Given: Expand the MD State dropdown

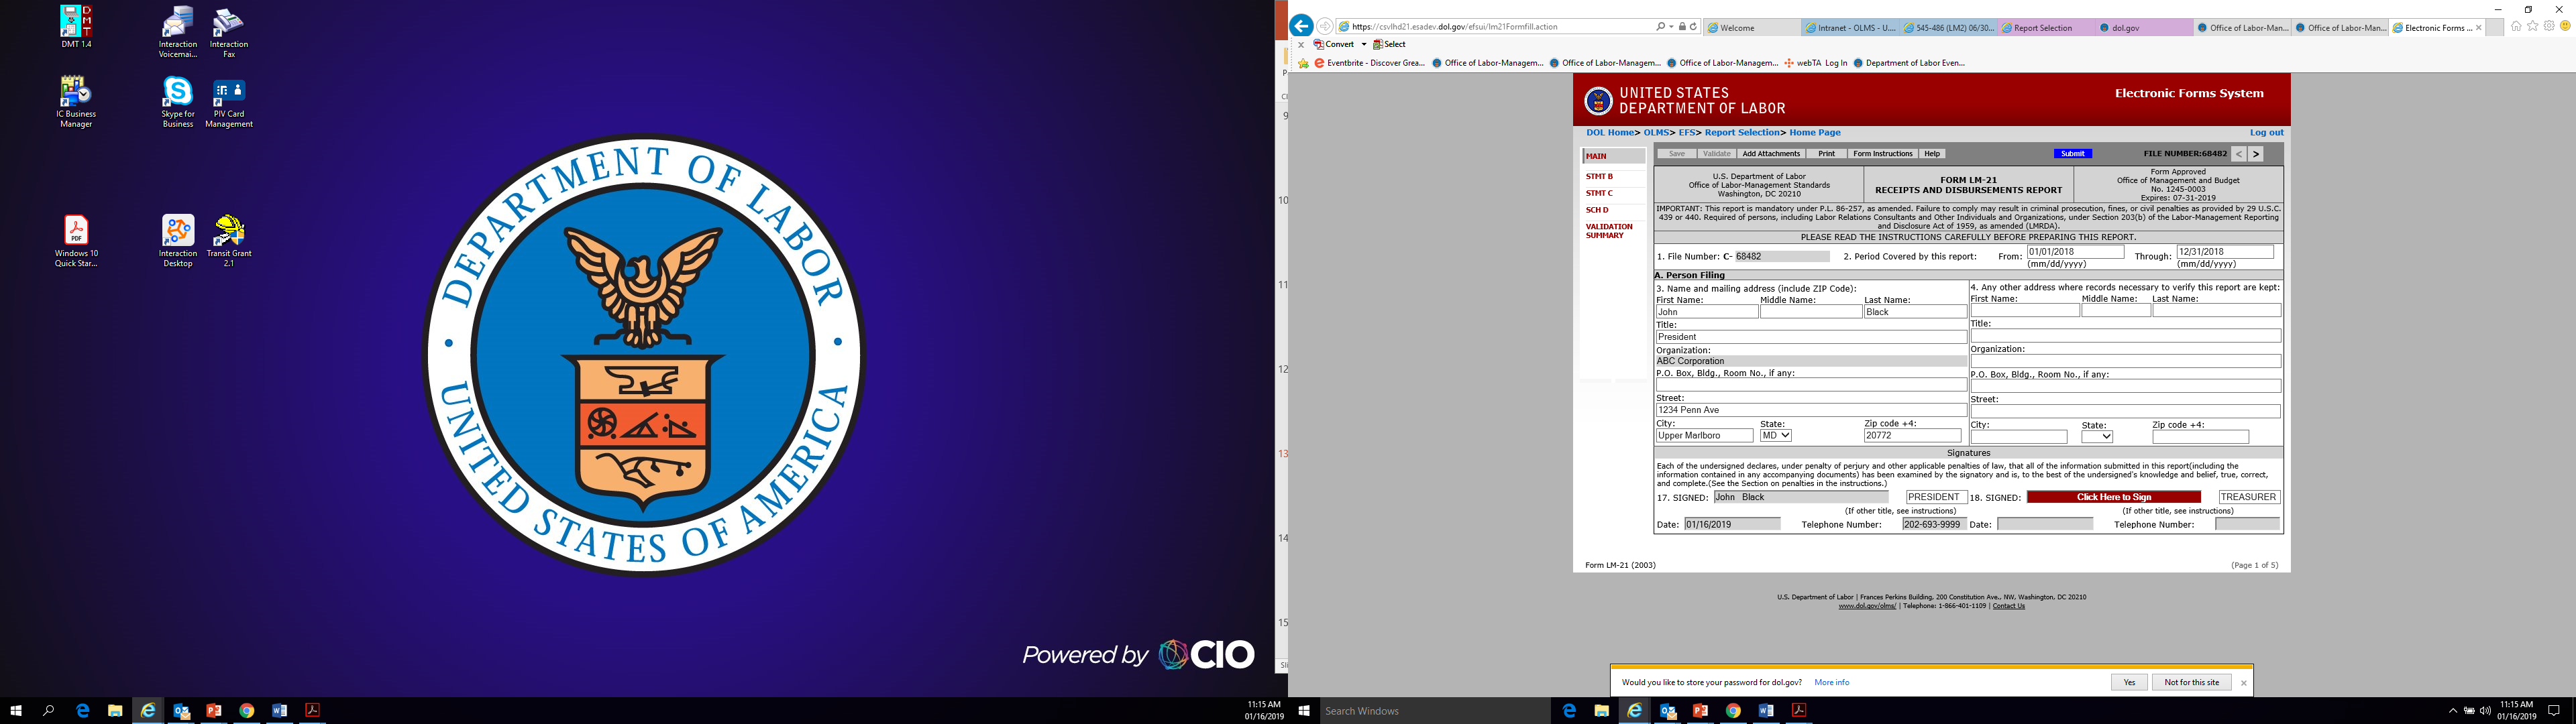Looking at the screenshot, I should (1776, 436).
